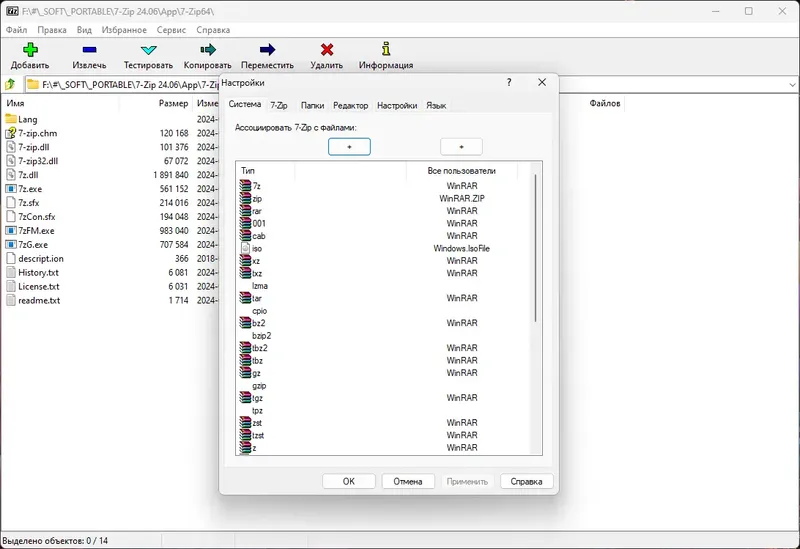The width and height of the screenshot is (800, 549).
Task: Open the Избранное menu
Action: (x=124, y=30)
